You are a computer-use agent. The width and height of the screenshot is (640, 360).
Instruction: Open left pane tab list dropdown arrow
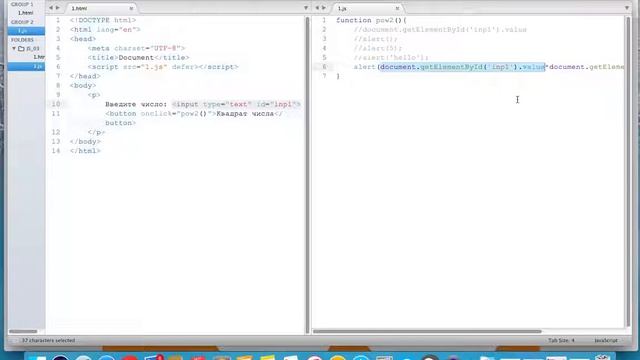tap(306, 8)
